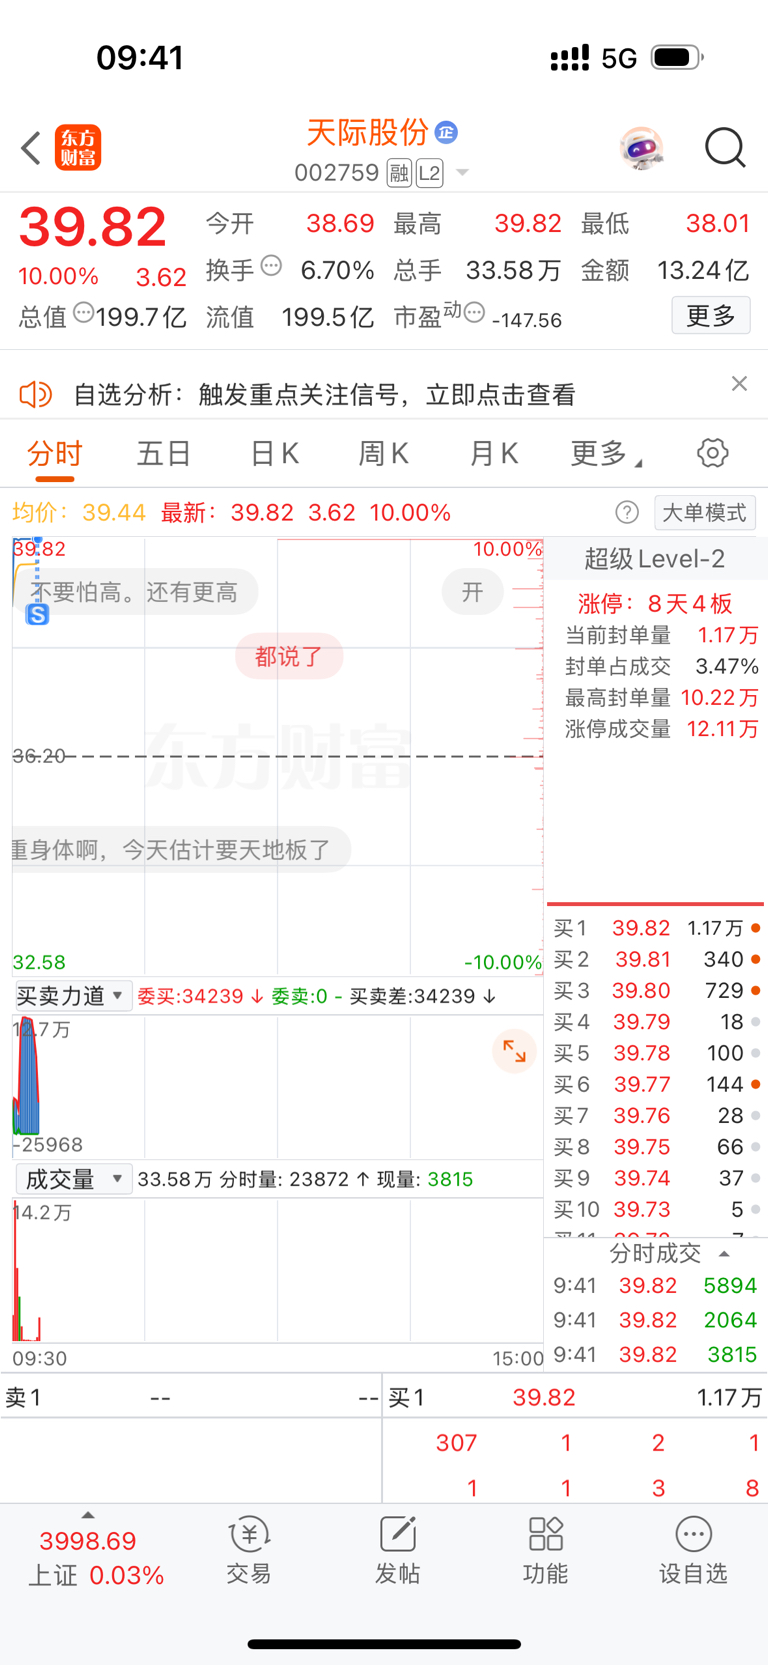This screenshot has height=1665, width=769.
Task: Toggle 开 bullet comments switch
Action: pos(473,592)
